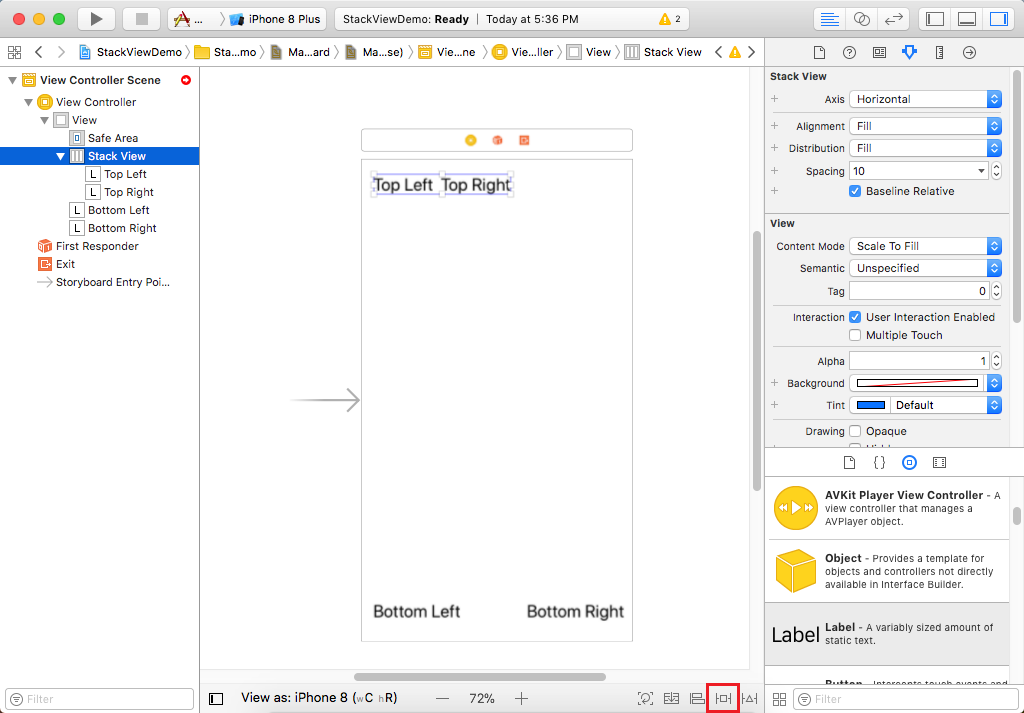Collapse the View Controller Scene row
Image resolution: width=1024 pixels, height=713 pixels.
12,80
